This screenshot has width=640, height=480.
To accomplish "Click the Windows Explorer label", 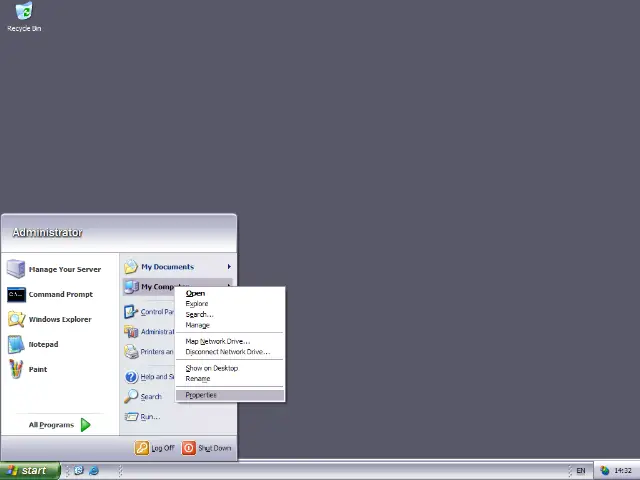I will coord(60,319).
